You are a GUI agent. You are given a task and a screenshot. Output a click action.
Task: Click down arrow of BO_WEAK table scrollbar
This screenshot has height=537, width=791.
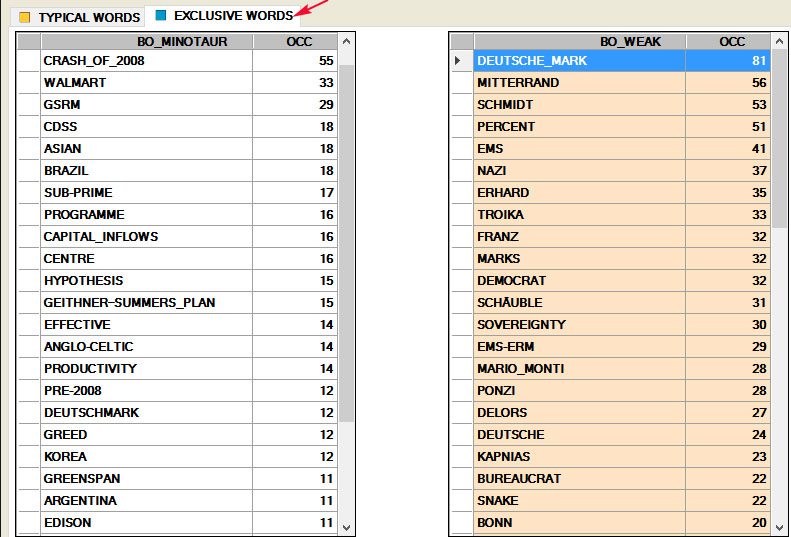tap(779, 527)
